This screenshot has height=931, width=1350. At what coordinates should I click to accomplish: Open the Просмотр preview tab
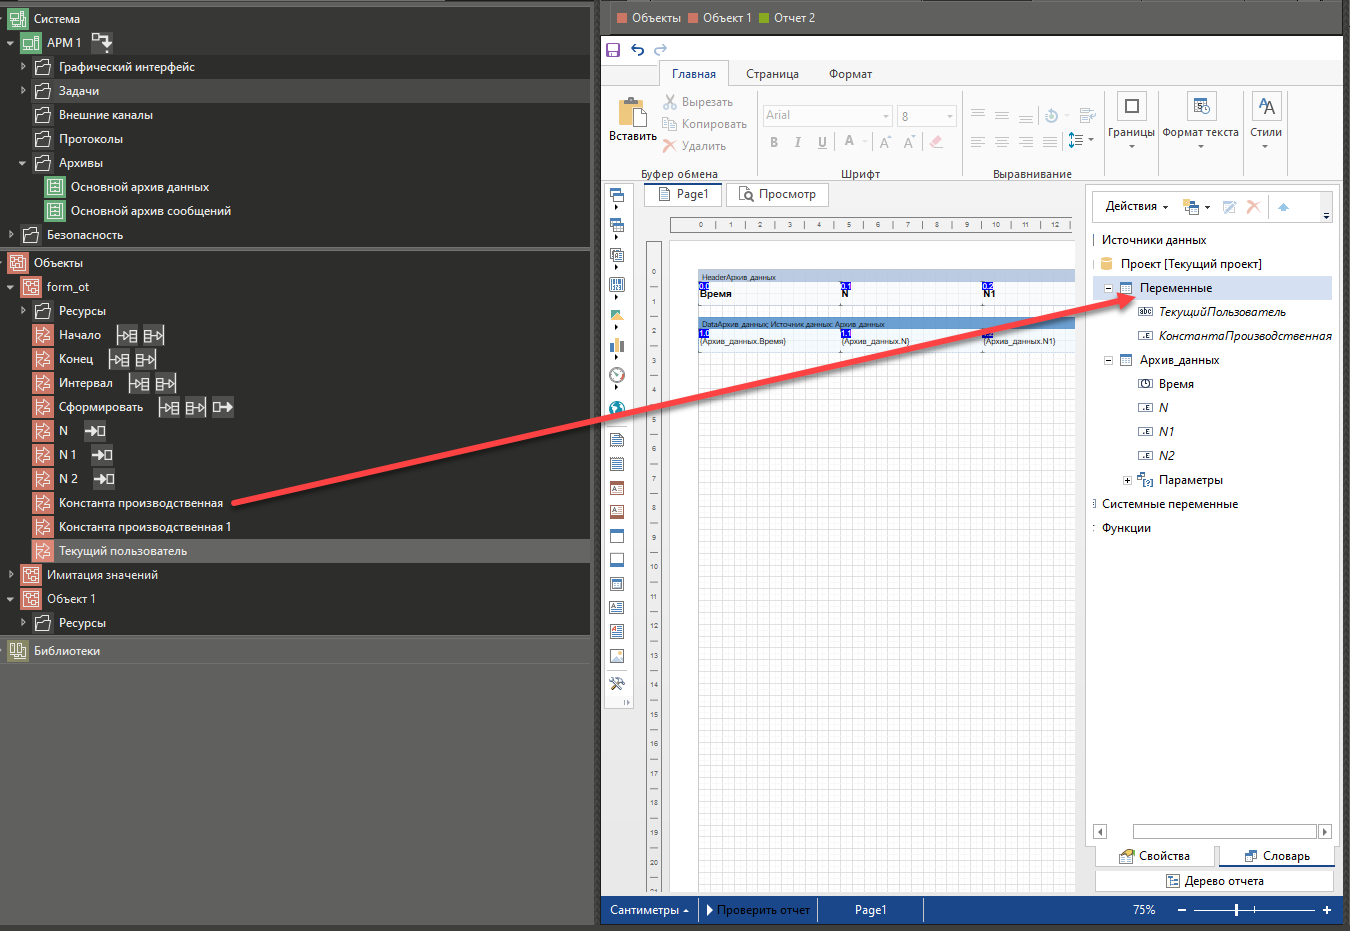[777, 194]
